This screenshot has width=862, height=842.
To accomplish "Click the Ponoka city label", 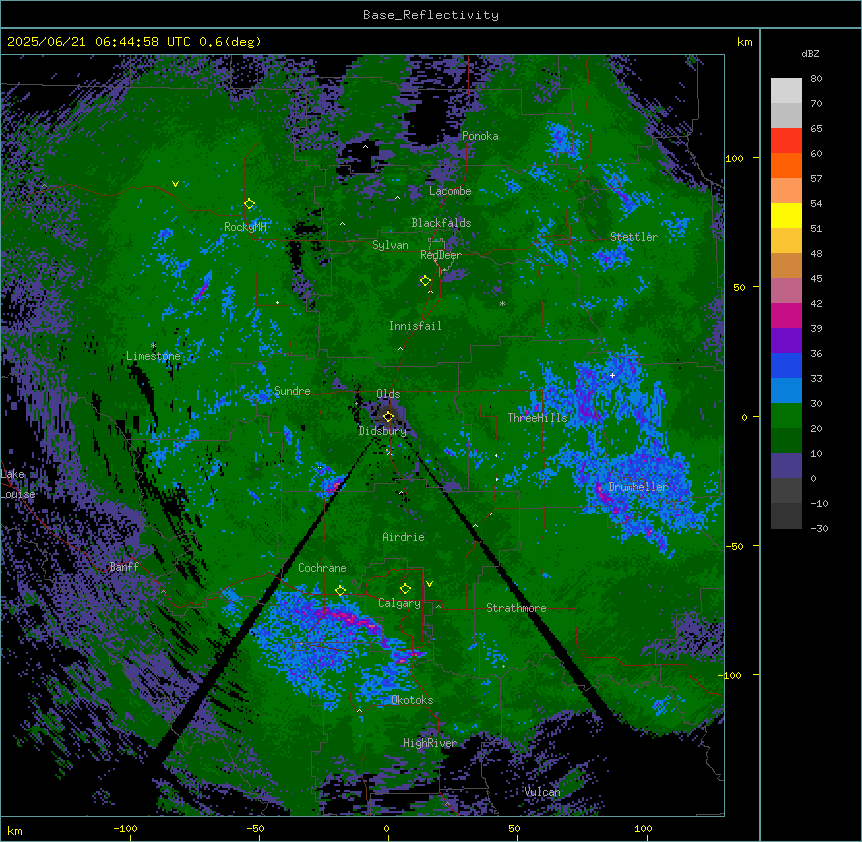I will click(480, 136).
